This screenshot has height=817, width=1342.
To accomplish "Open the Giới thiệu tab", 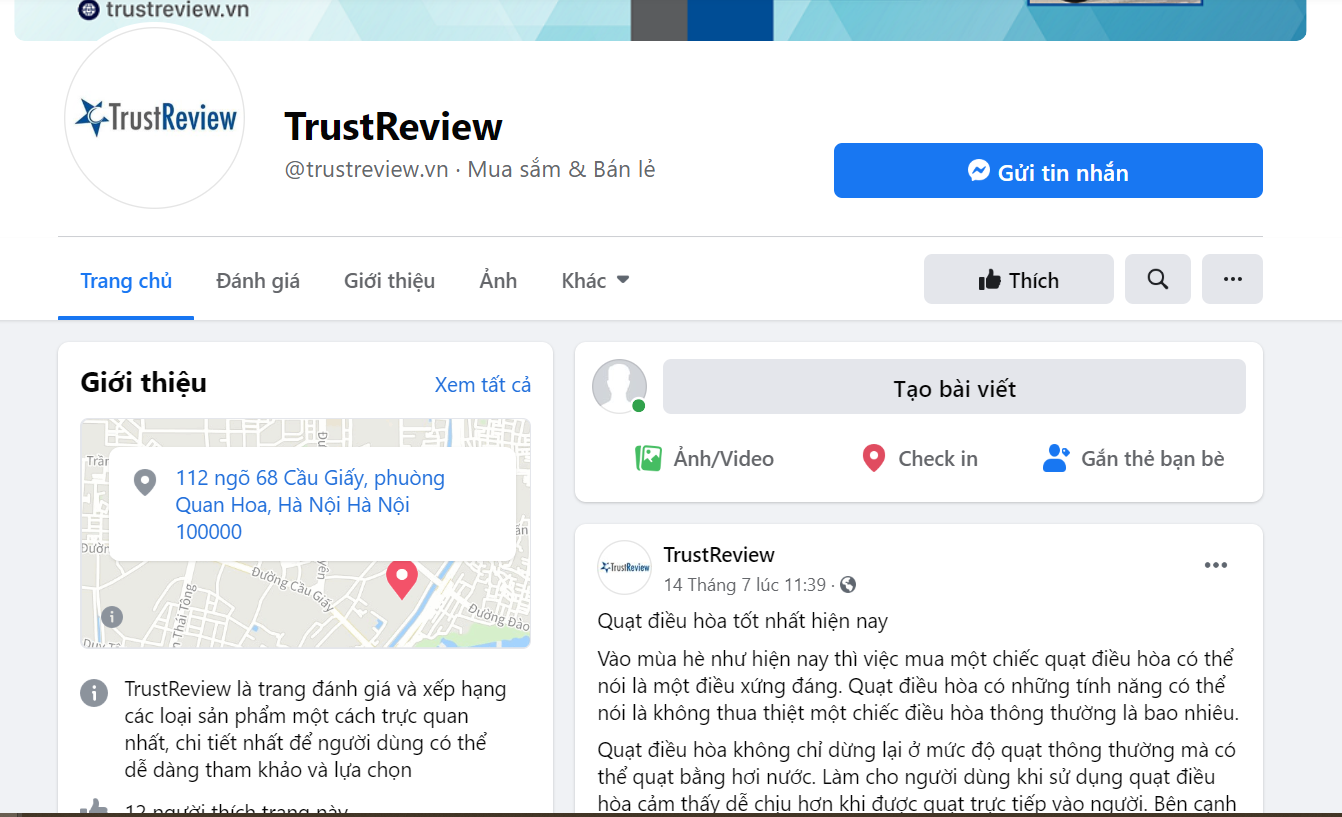I will (x=390, y=281).
